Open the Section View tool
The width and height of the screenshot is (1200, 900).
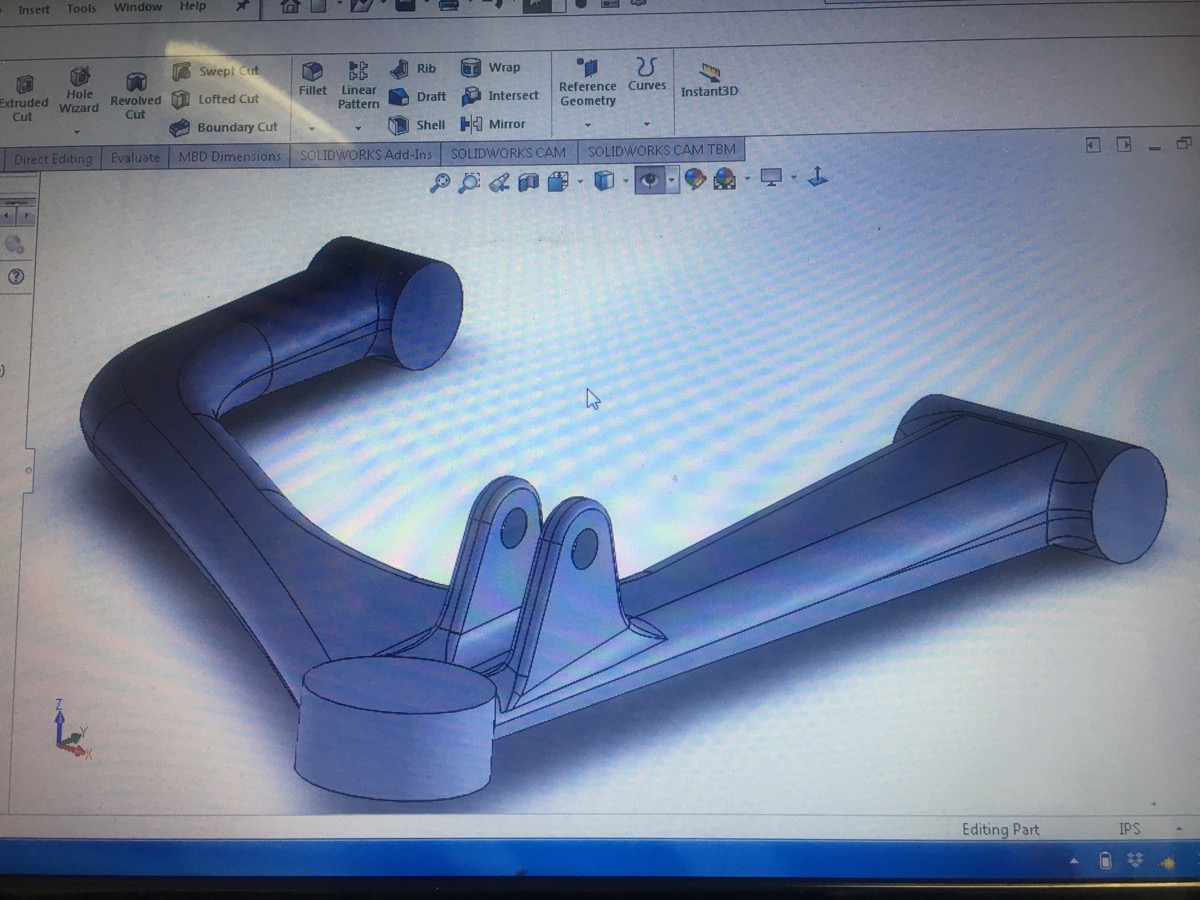[529, 182]
